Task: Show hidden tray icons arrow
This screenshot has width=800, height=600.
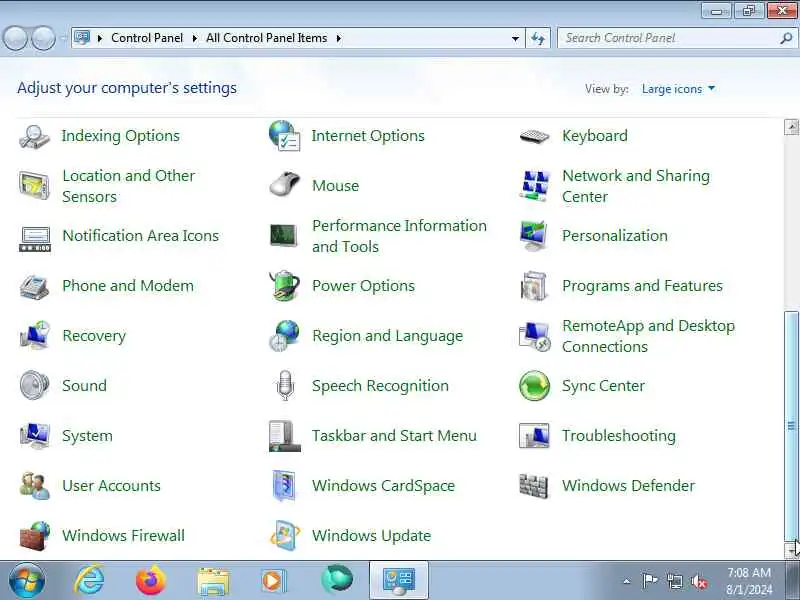Action: pos(627,581)
